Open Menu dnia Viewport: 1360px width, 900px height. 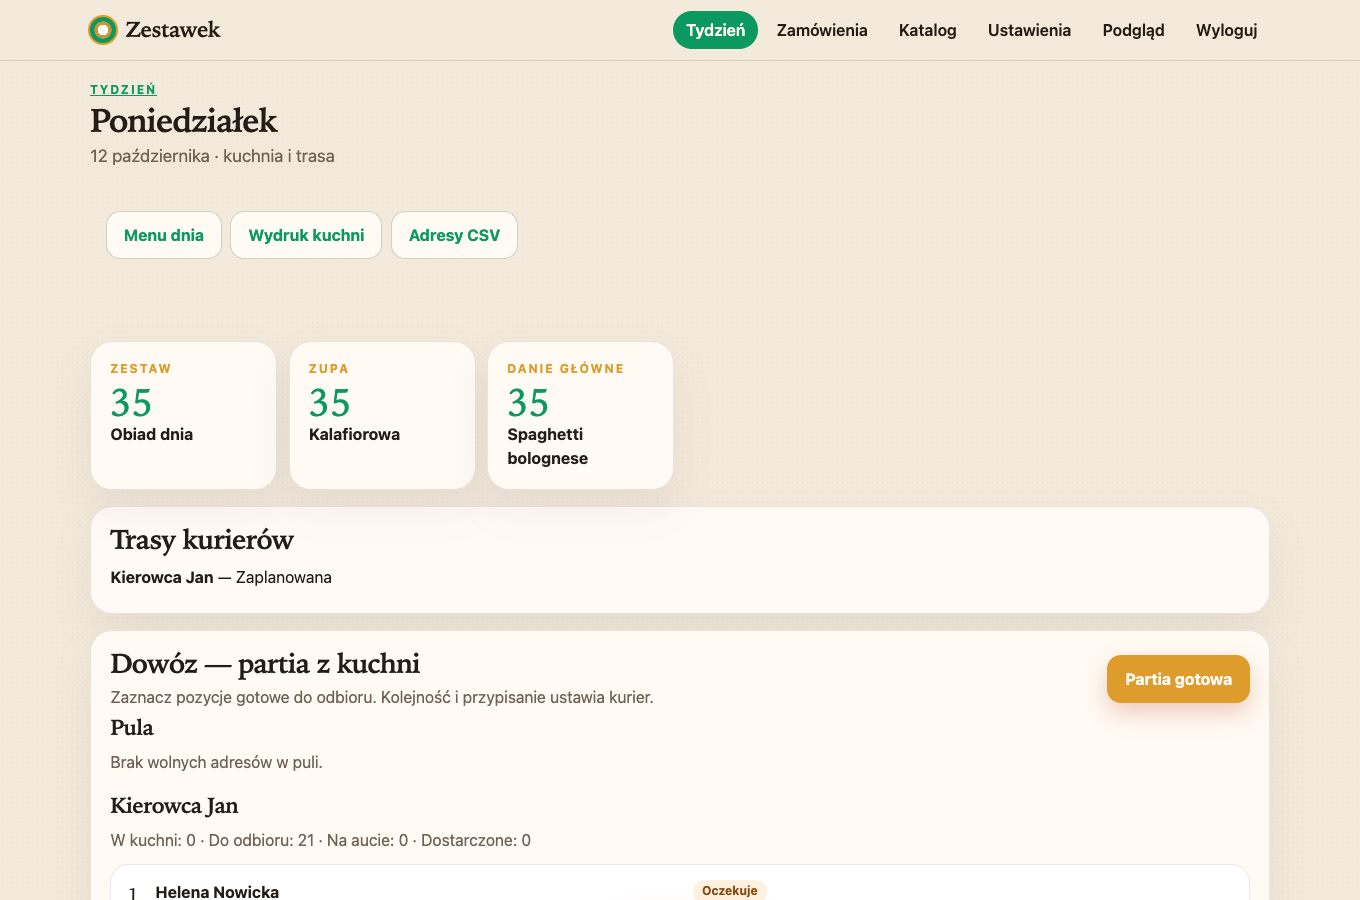tap(164, 235)
